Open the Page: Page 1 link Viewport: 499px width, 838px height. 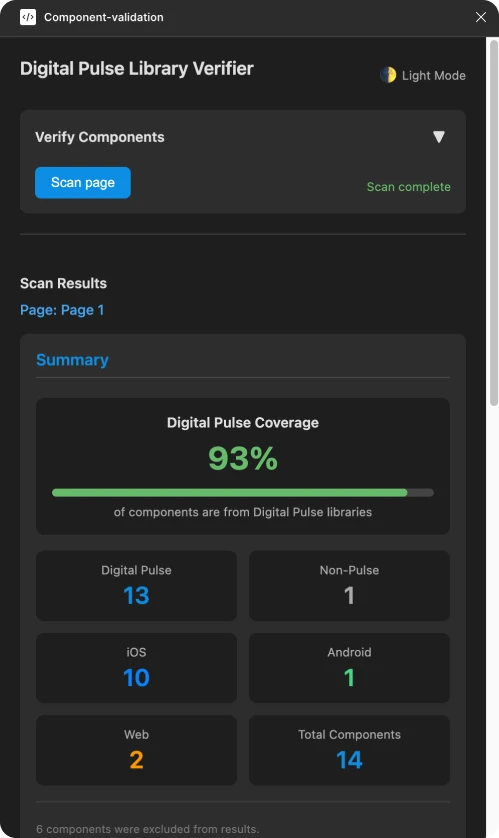[x=62, y=310]
